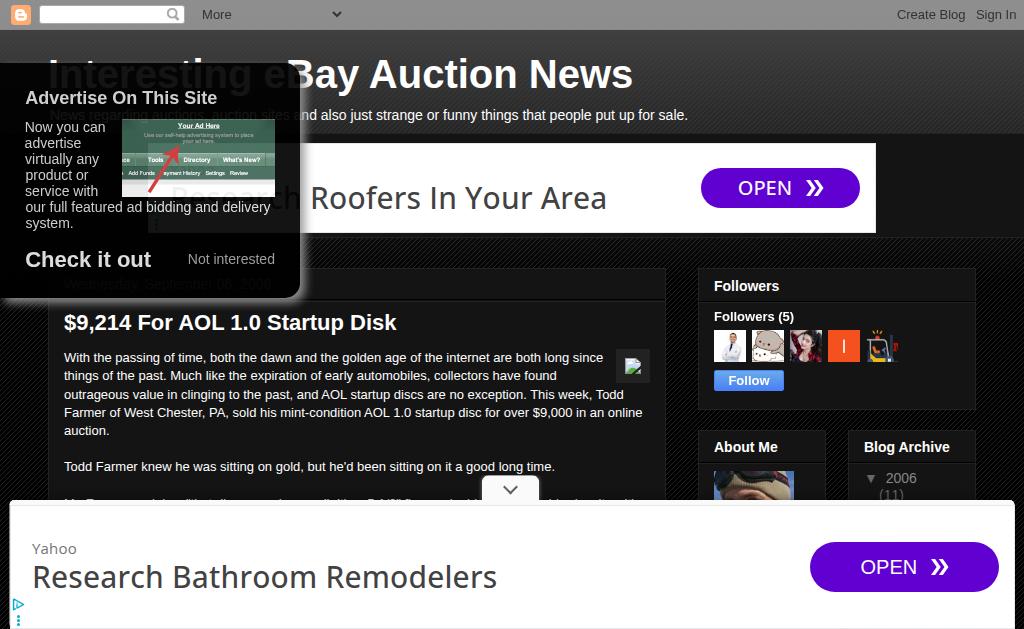Click OPEN on Bathroom Remodelers ad

click(x=904, y=567)
